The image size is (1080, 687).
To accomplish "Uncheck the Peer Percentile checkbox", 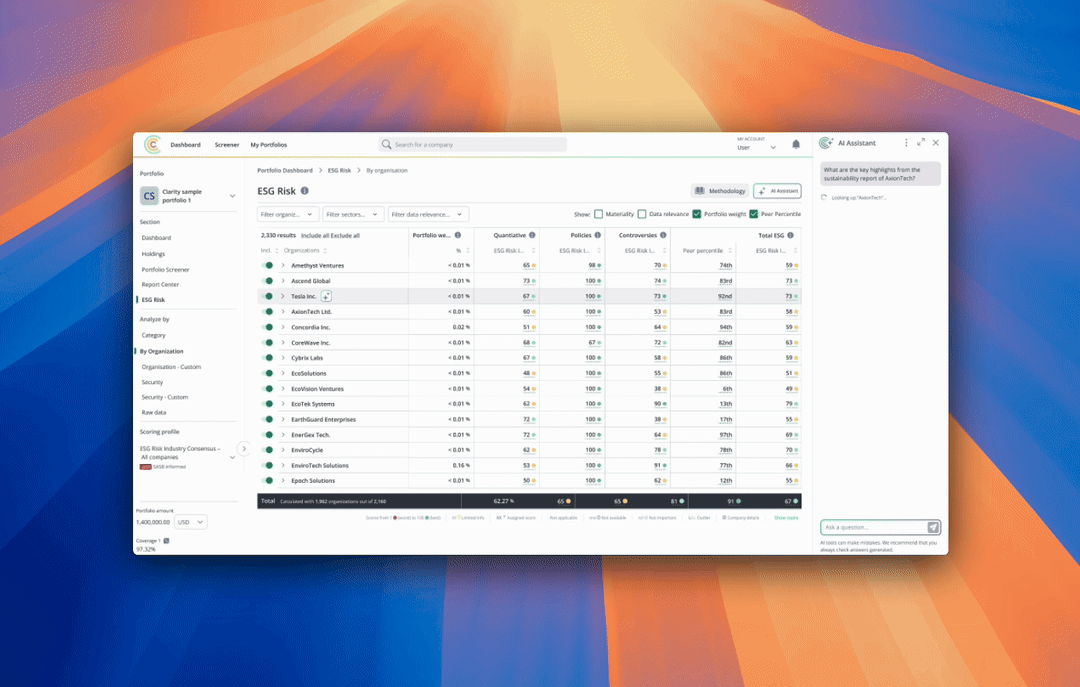I will pyautogui.click(x=754, y=214).
